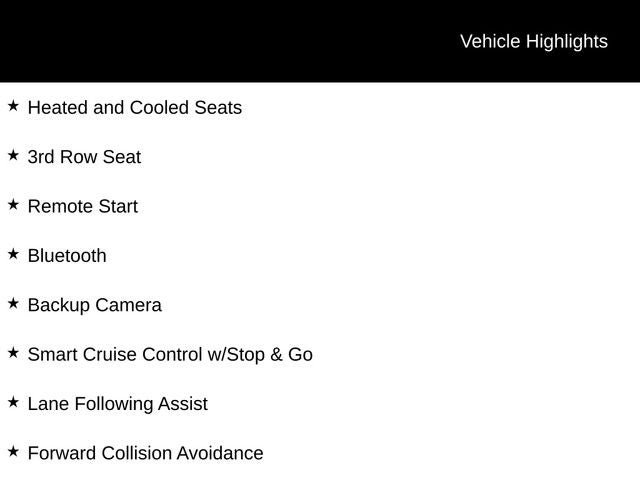The image size is (640, 480).
Task: Click the star next to 3rd Row Seat
Action: click(x=13, y=156)
